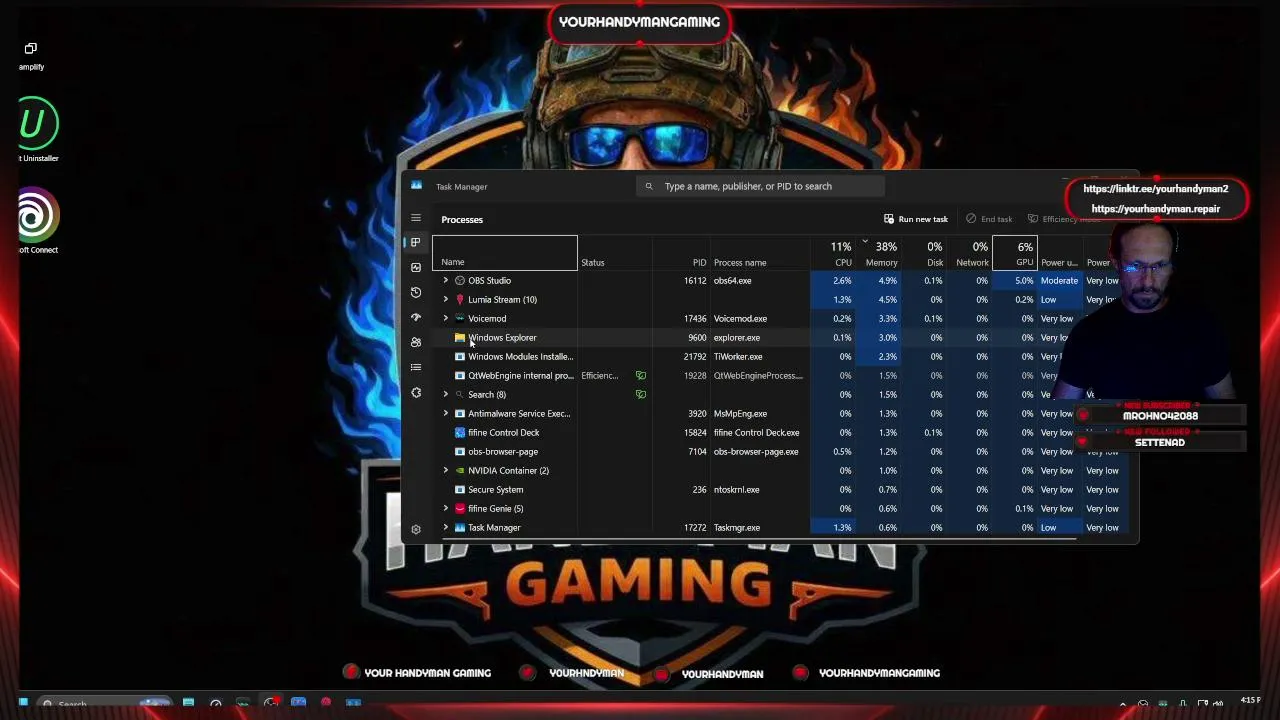Sort processes by CPU usage column
Image resolution: width=1280 pixels, height=720 pixels.
833,254
